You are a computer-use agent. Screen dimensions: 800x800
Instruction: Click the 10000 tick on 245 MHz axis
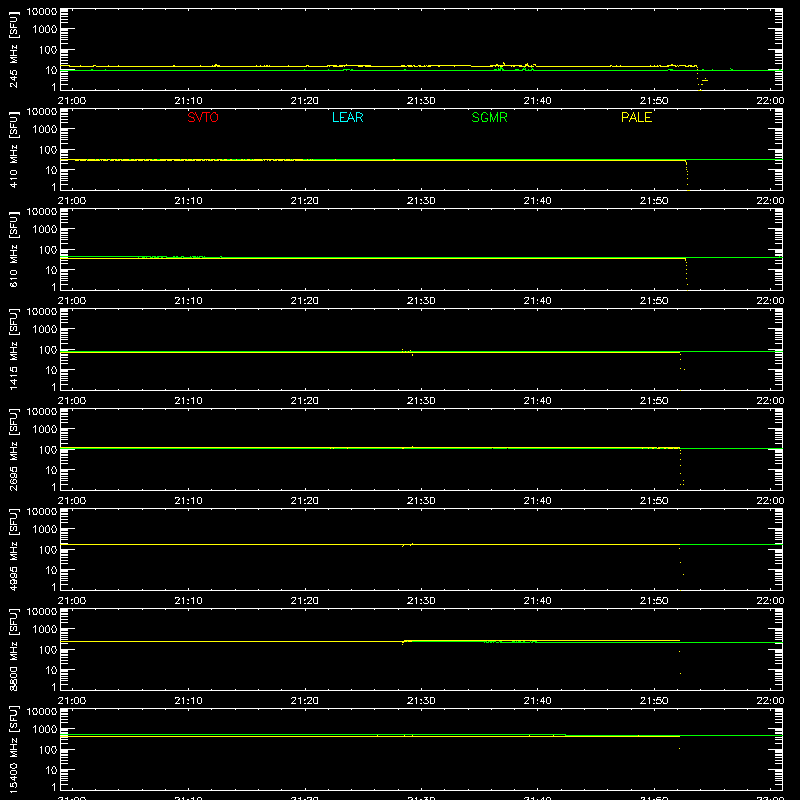pos(42,12)
